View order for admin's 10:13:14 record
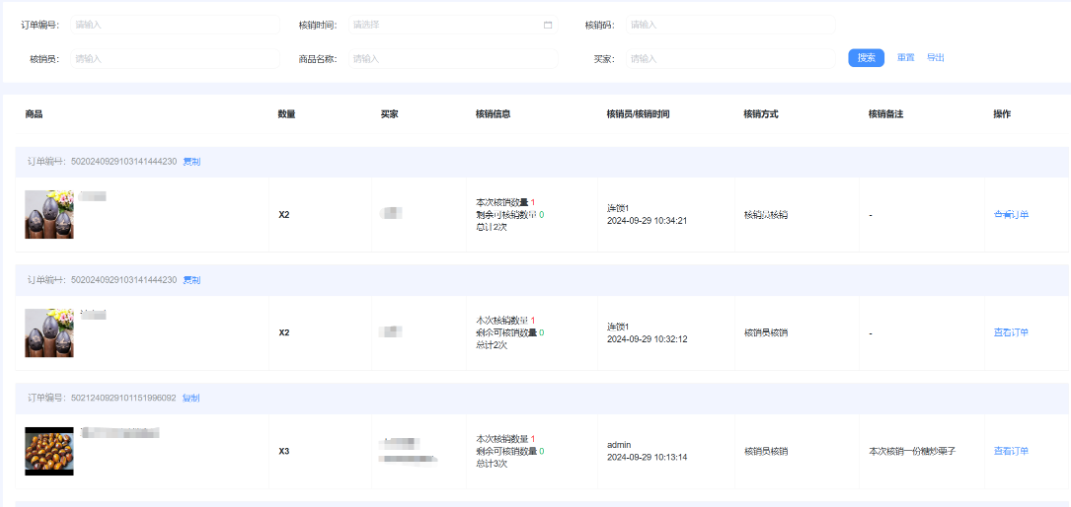Viewport: 1071px width, 507px height. point(1011,451)
